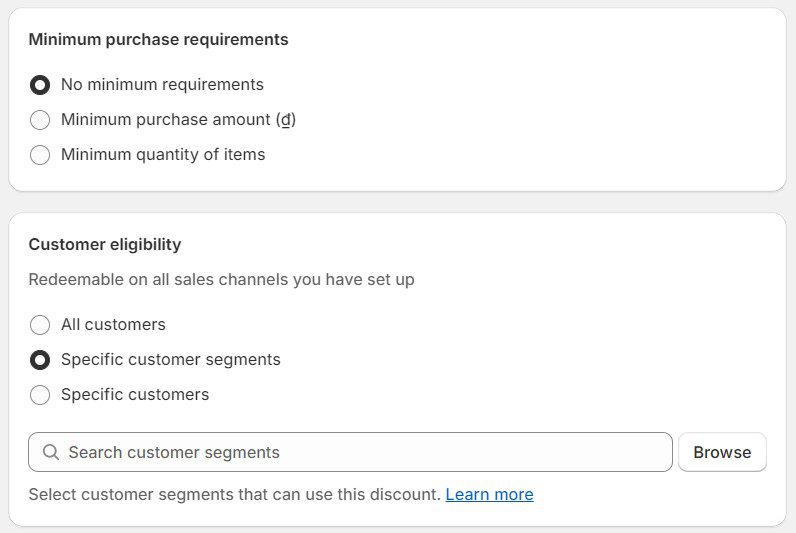Select the No minimum requirements radio button
The image size is (796, 533).
[40, 85]
